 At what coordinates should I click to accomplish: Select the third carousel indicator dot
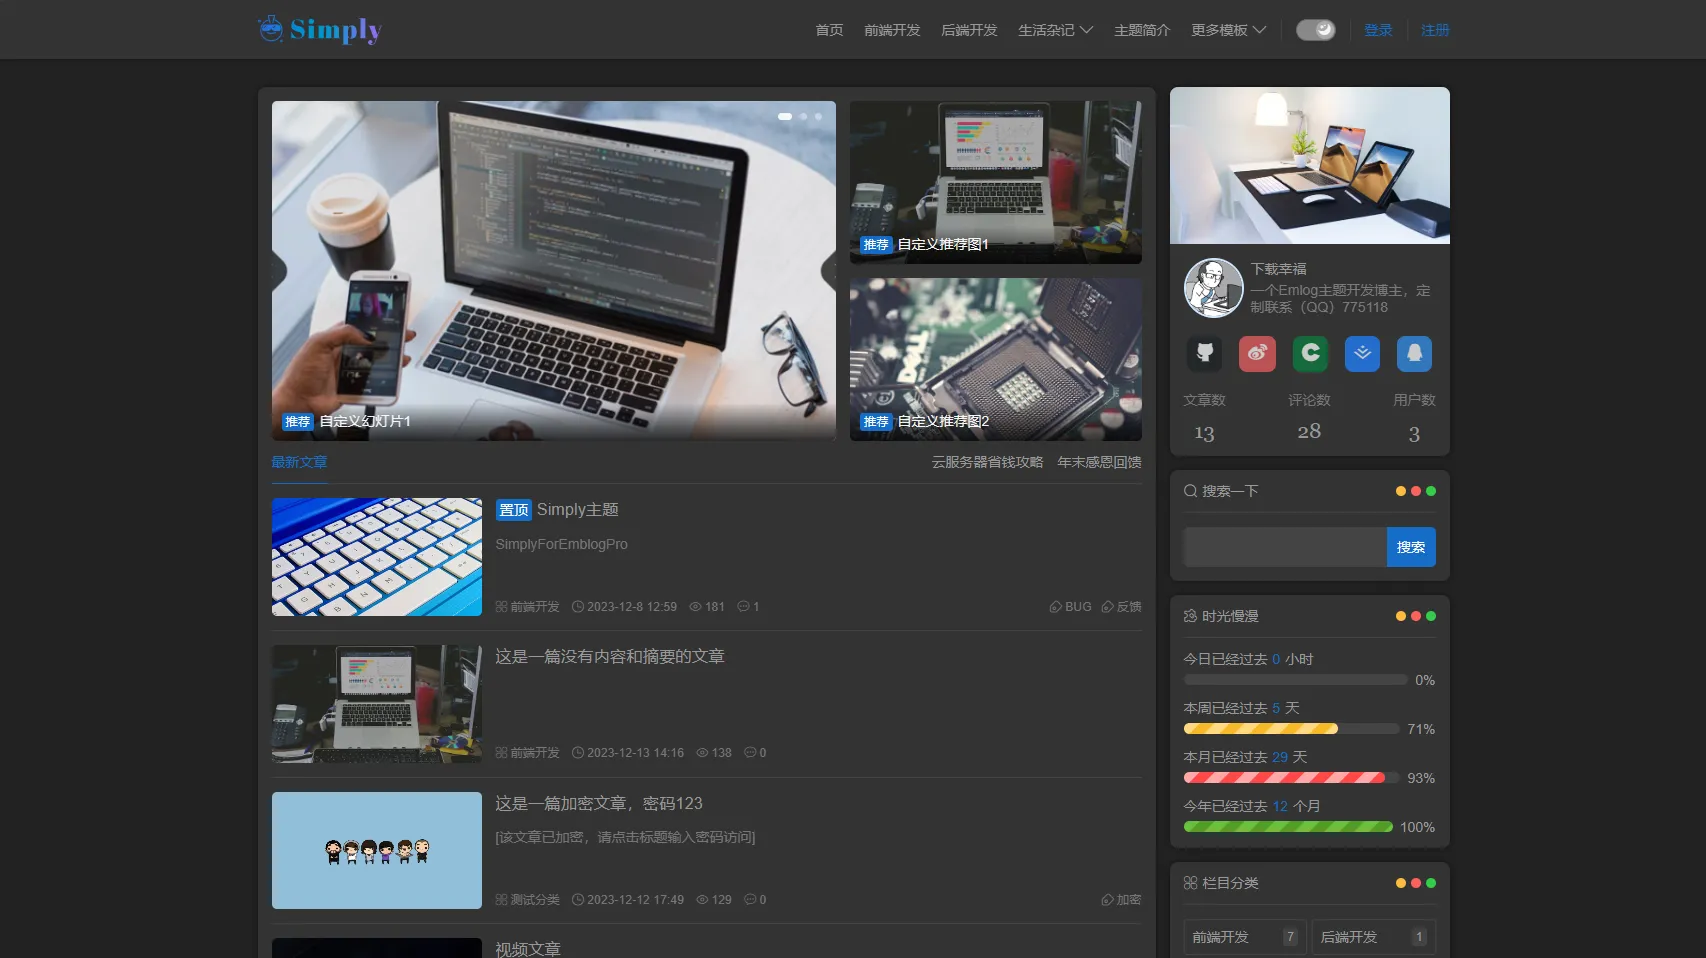point(818,117)
